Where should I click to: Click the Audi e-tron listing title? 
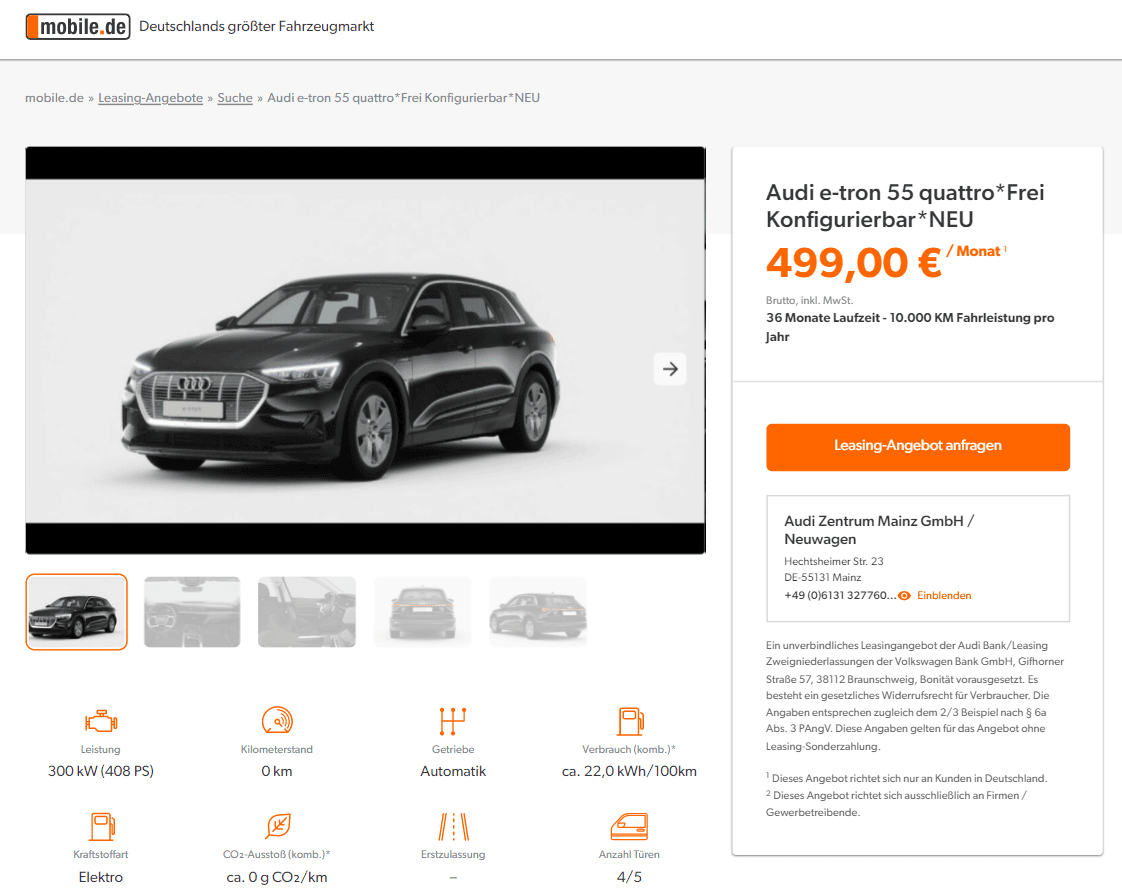[905, 206]
